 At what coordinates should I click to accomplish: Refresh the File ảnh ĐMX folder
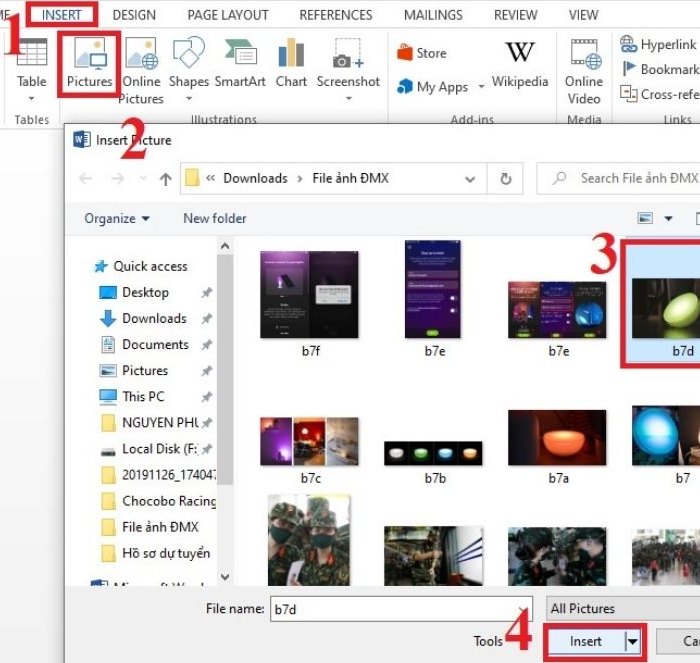point(505,179)
